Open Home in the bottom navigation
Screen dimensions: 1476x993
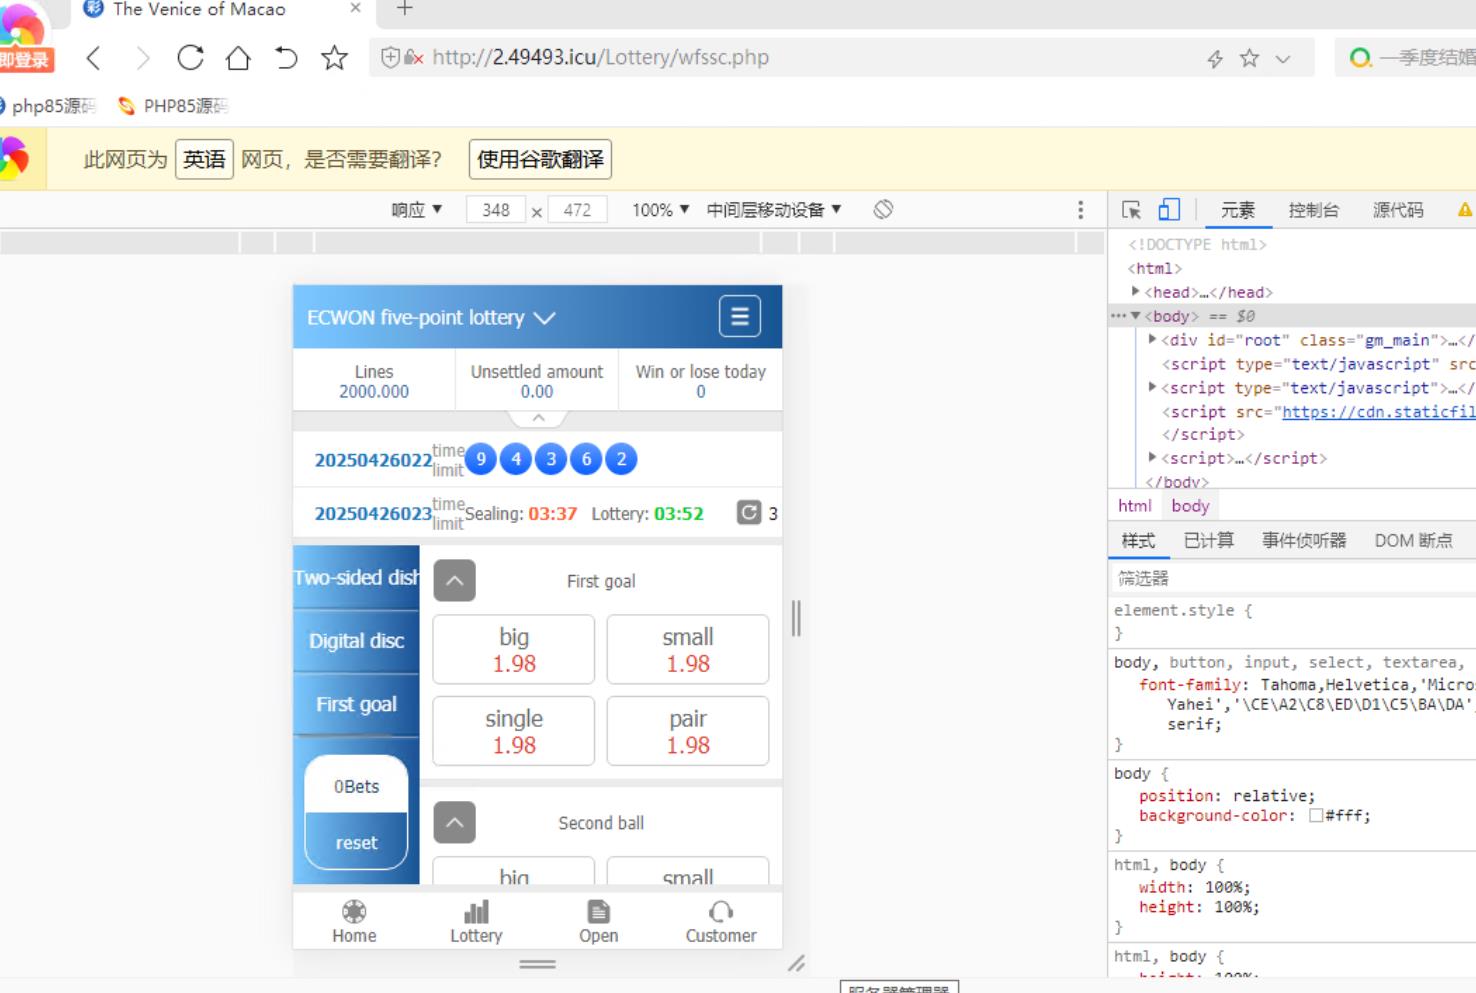[354, 921]
